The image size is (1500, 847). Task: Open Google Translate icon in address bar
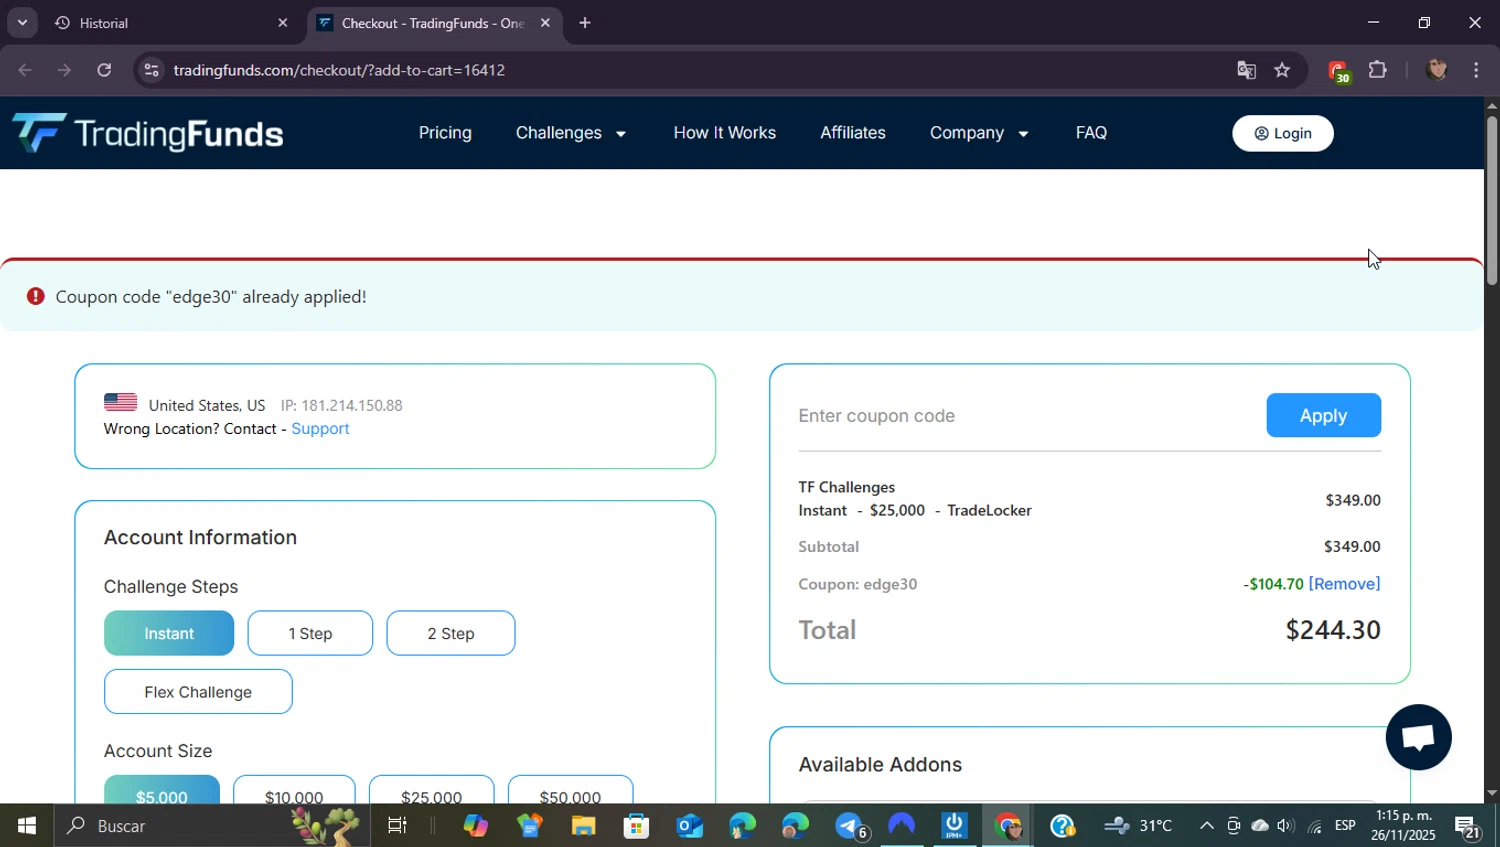point(1246,70)
